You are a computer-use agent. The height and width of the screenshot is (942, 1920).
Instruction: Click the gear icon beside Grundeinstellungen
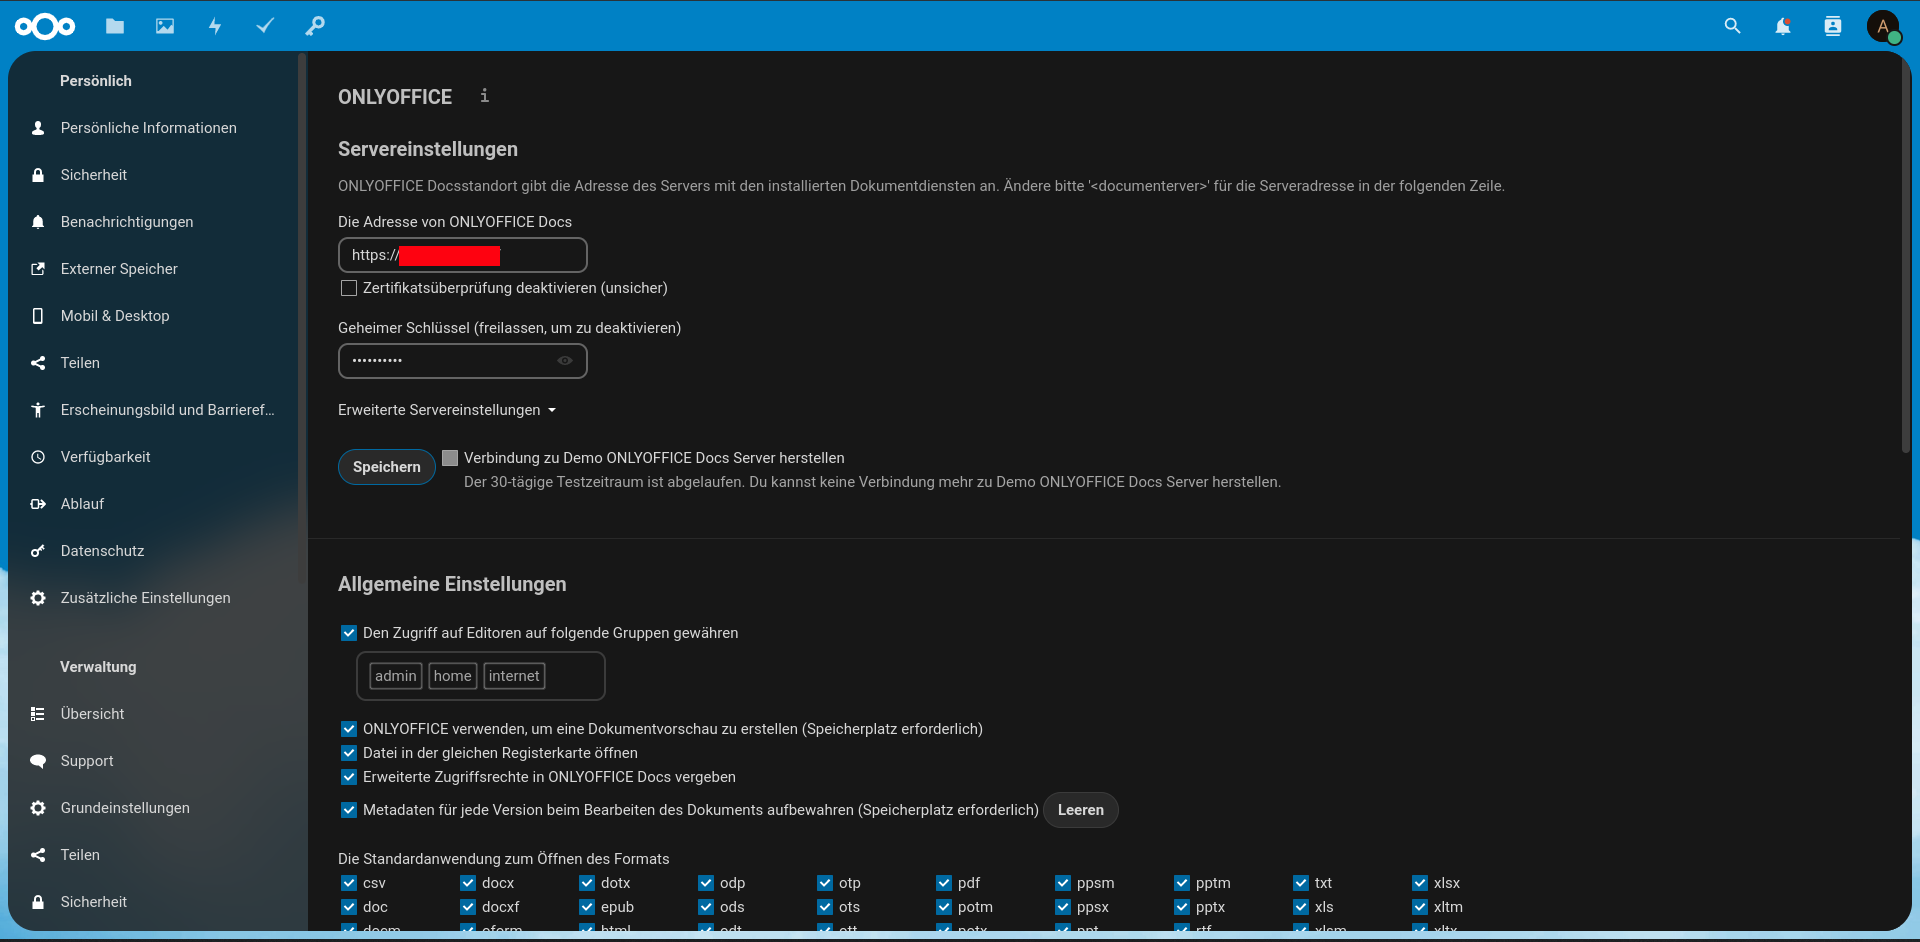[38, 808]
